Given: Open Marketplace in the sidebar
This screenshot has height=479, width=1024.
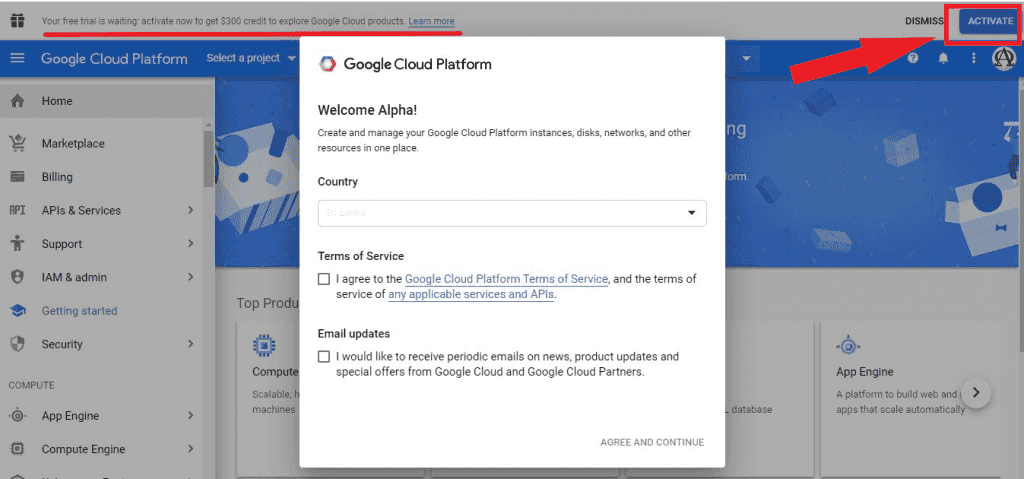Looking at the screenshot, I should coord(102,143).
